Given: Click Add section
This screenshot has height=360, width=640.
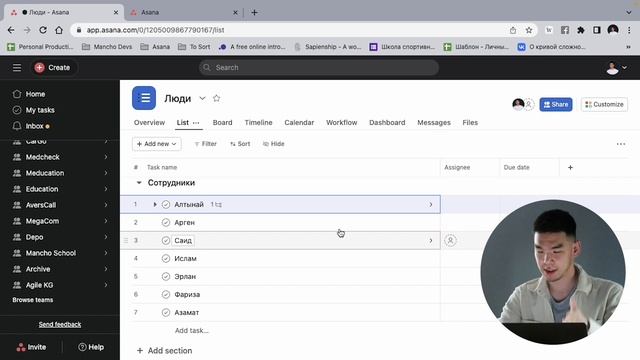Looking at the screenshot, I should pyautogui.click(x=164, y=351).
